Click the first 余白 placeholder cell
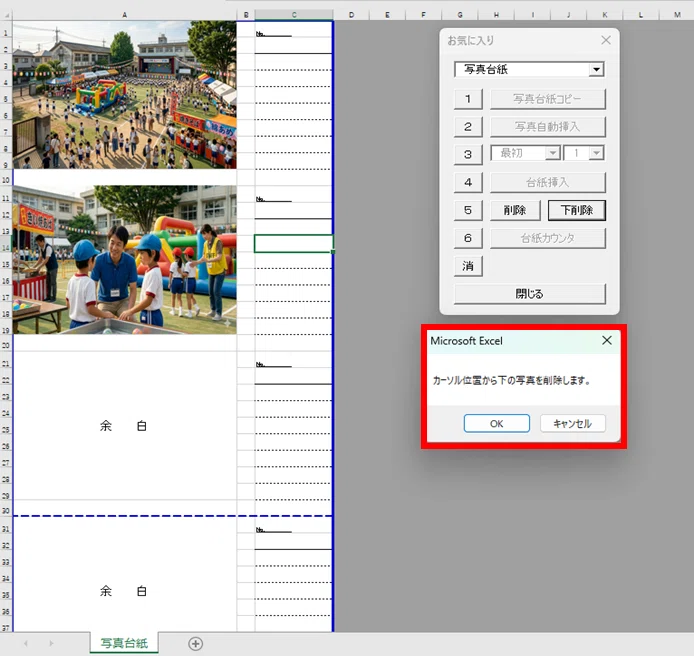 pos(123,426)
